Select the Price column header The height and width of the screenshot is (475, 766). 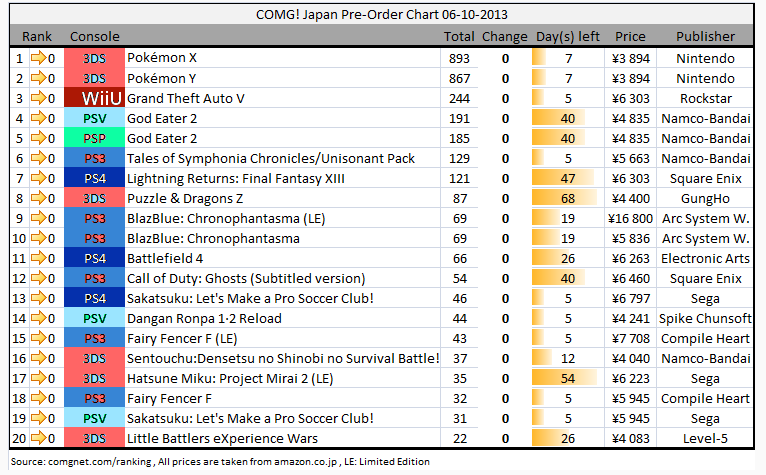pos(631,37)
